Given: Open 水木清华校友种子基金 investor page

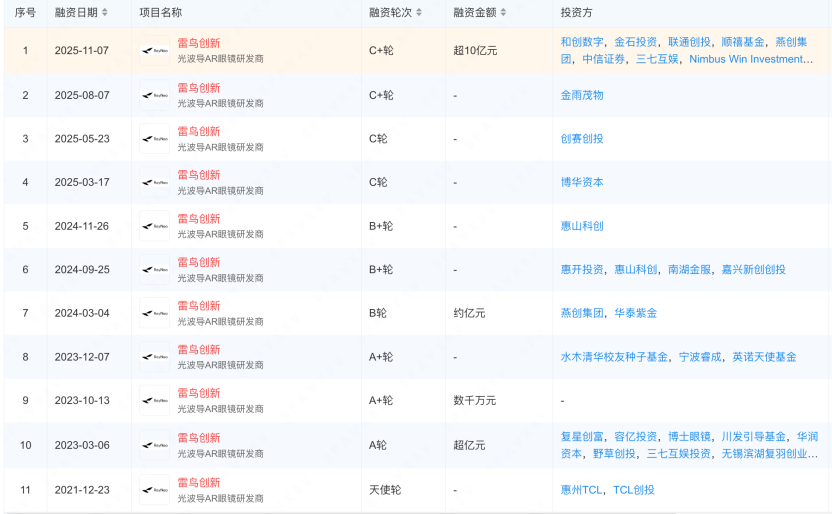Looking at the screenshot, I should tap(615, 357).
